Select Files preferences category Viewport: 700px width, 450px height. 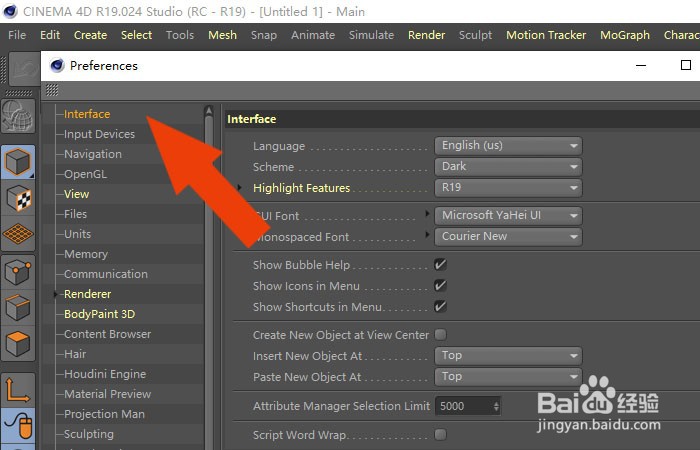[75, 214]
